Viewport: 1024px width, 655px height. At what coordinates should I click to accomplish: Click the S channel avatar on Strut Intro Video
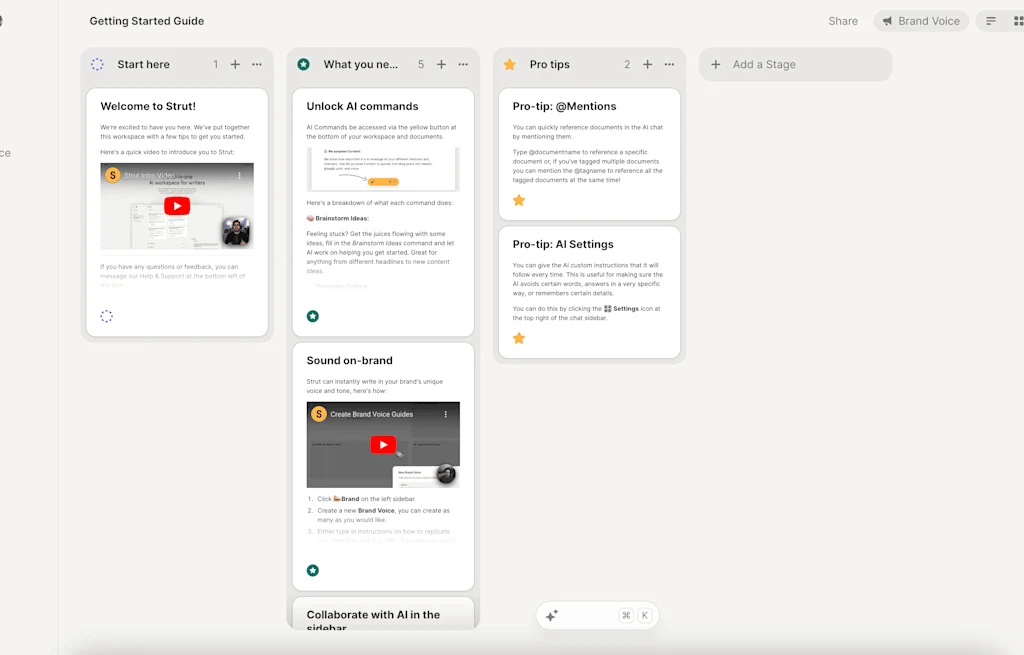coord(113,175)
